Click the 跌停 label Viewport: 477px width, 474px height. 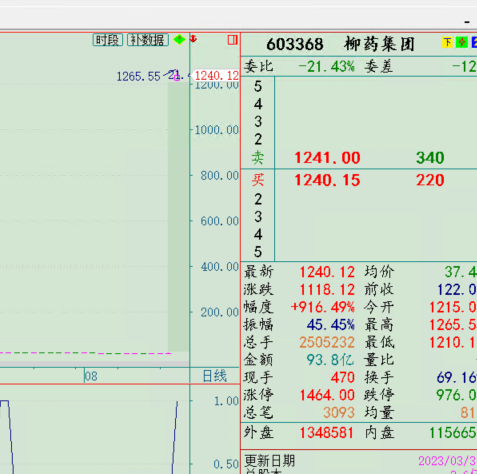(379, 395)
